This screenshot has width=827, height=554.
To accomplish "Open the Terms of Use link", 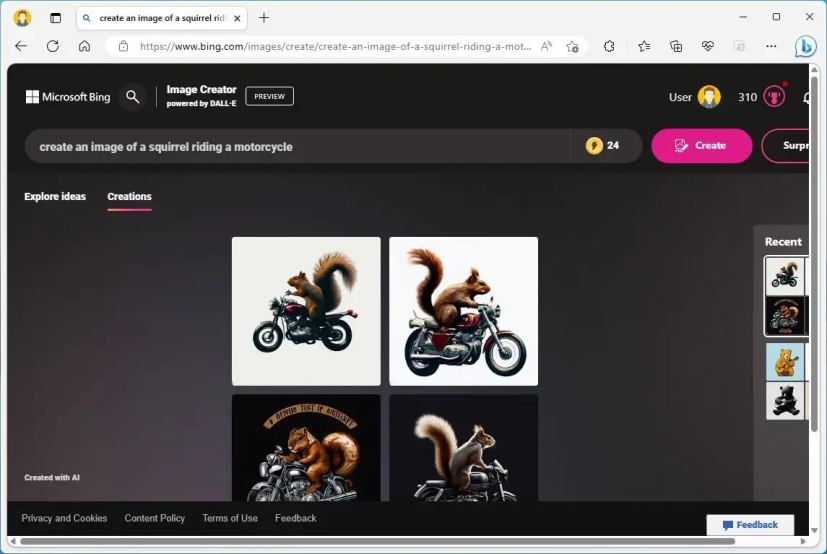I will (230, 518).
